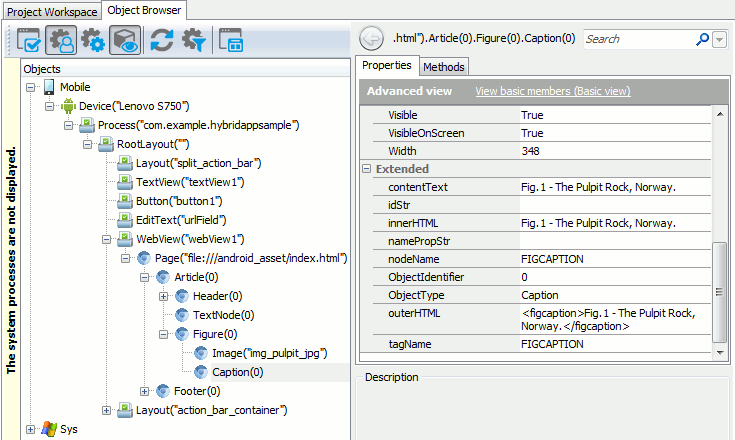The width and height of the screenshot is (735, 440).
Task: Click the window layout toolbar icon
Action: (x=230, y=41)
